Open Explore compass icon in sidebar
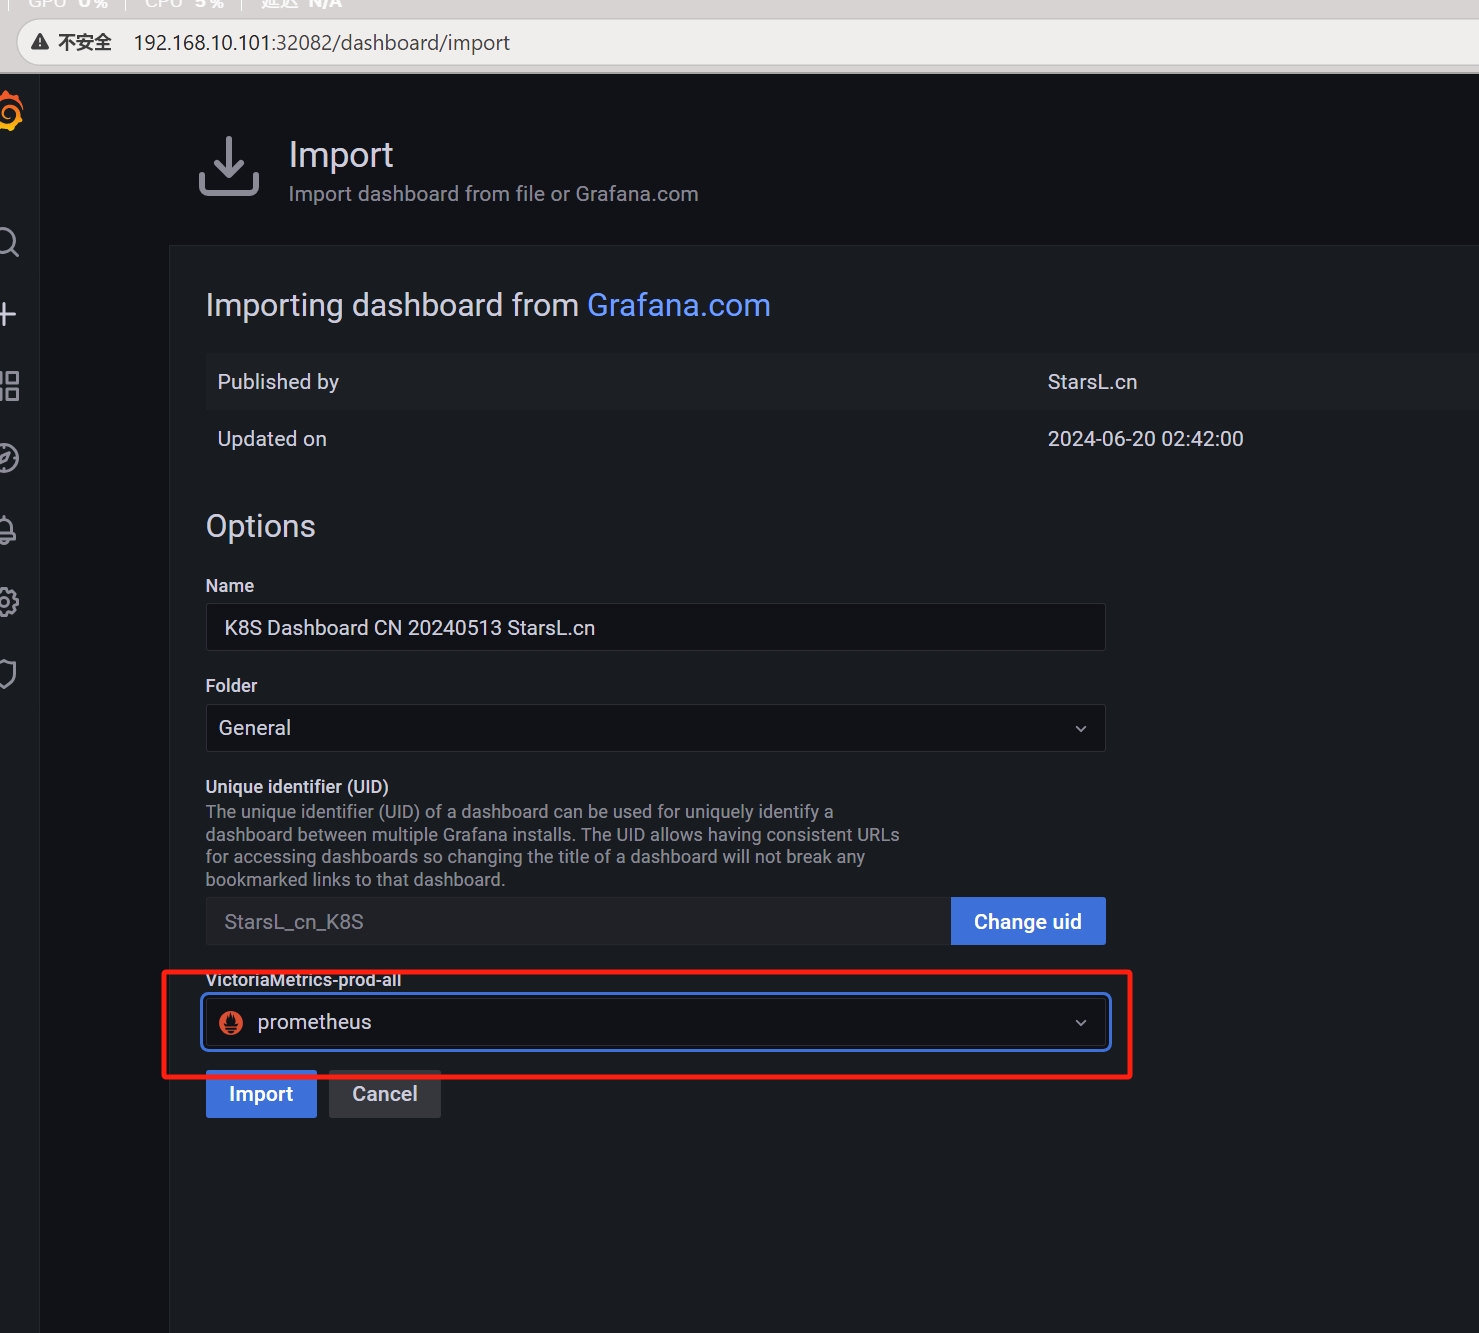 (x=8, y=458)
